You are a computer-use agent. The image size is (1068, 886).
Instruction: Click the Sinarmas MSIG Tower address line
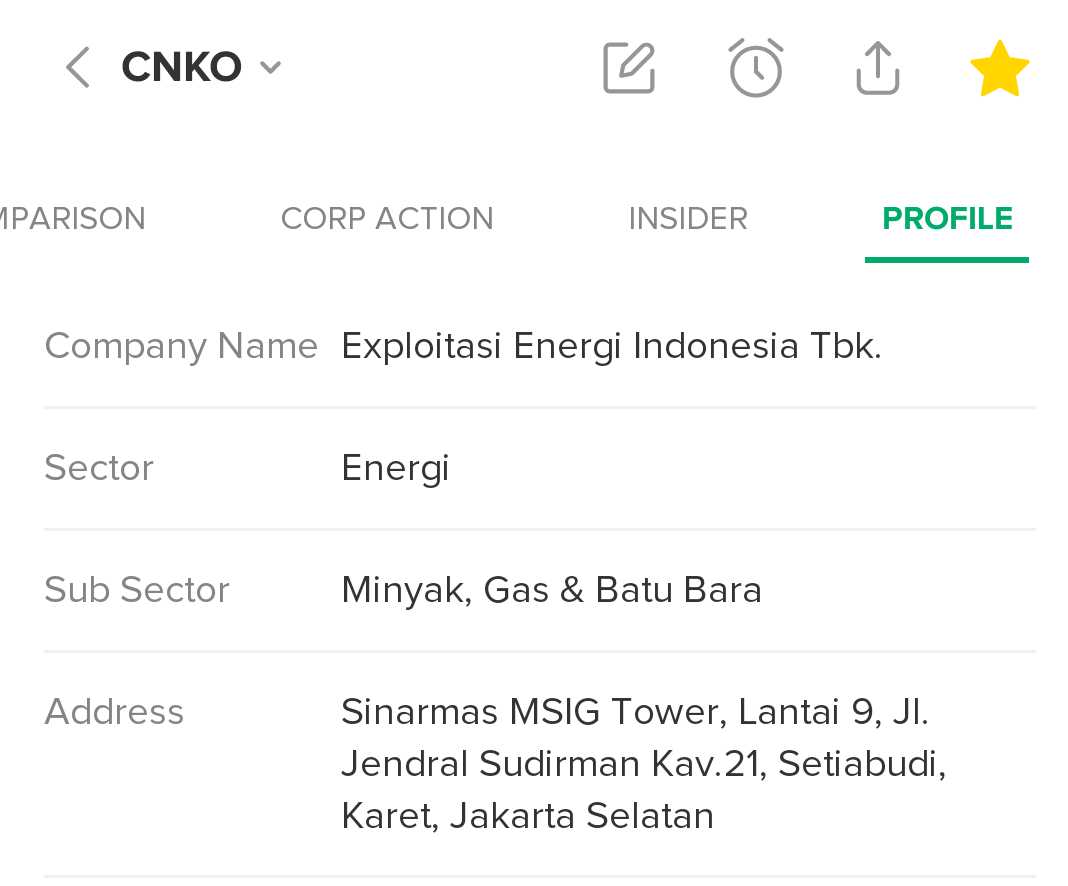point(634,712)
